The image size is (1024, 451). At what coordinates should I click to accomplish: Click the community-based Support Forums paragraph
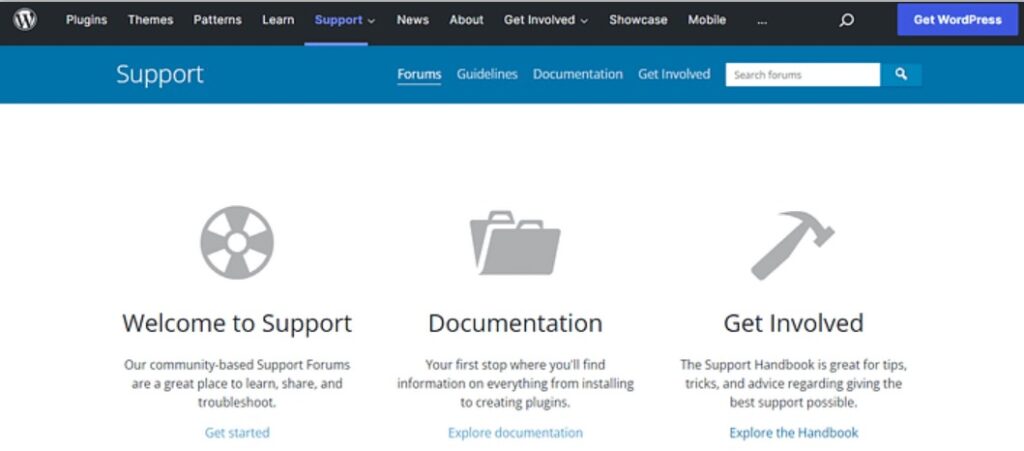click(x=237, y=384)
